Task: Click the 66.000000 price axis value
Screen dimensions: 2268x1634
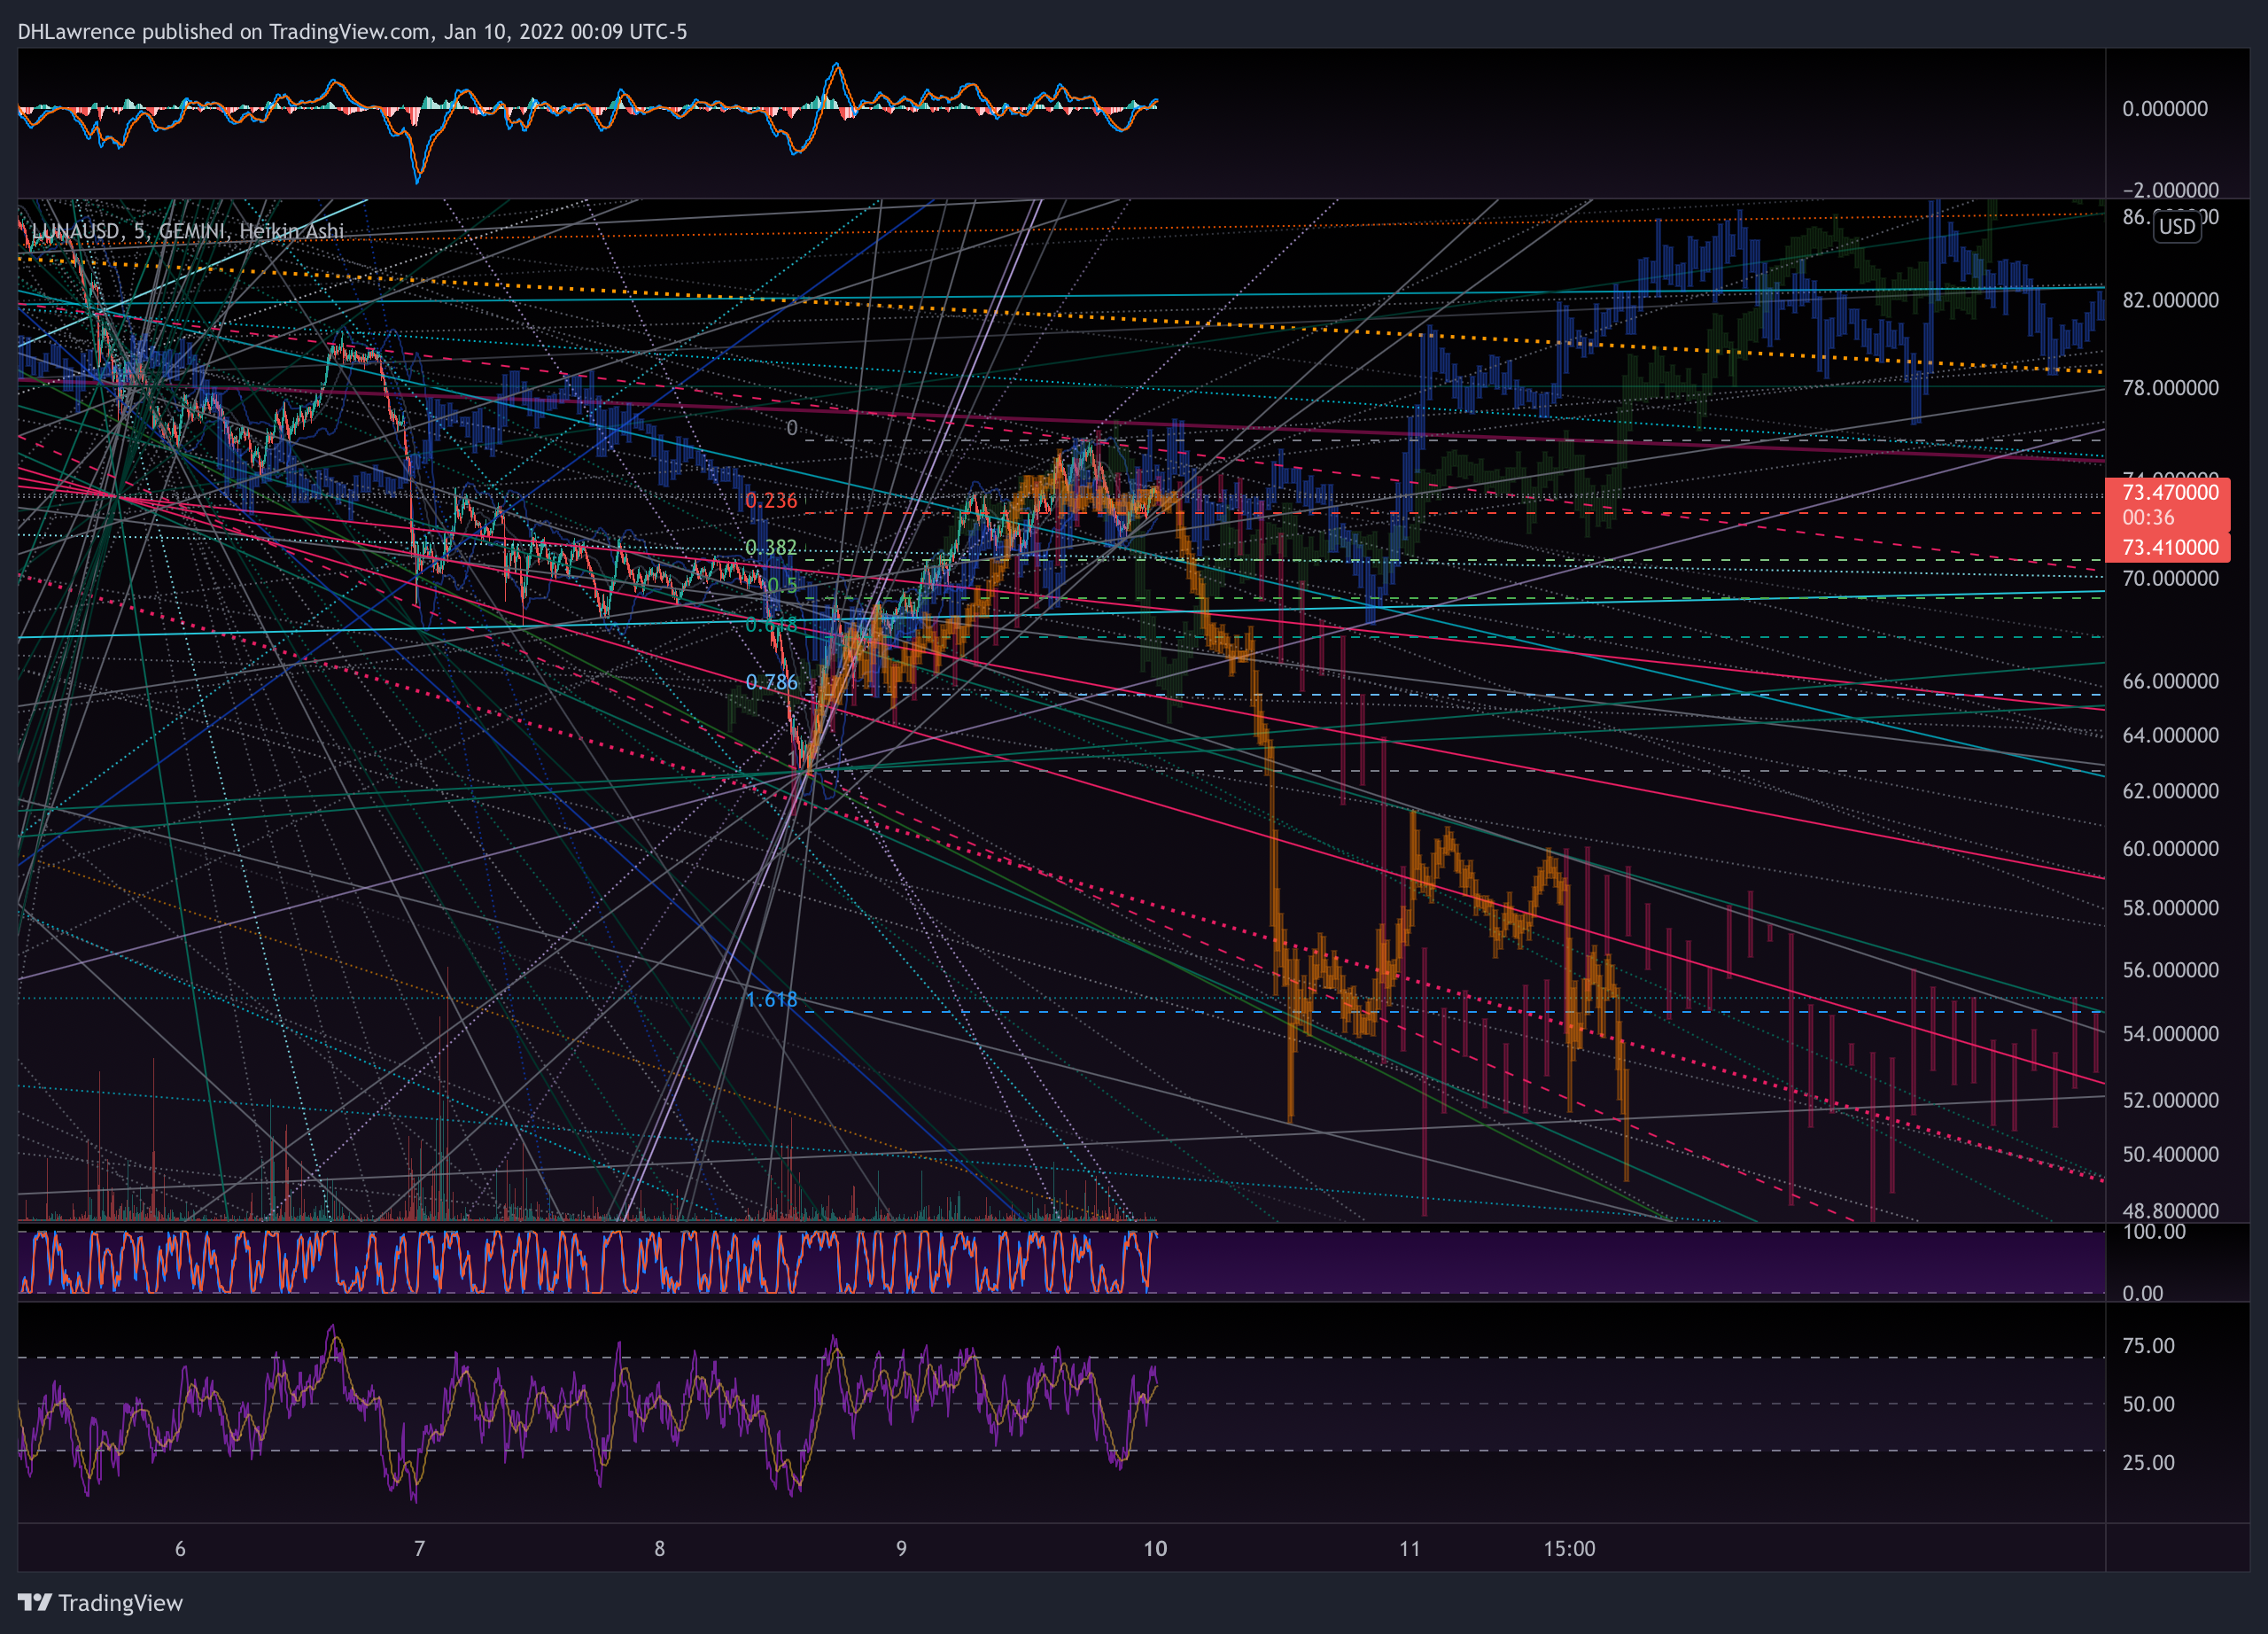Action: (2170, 681)
